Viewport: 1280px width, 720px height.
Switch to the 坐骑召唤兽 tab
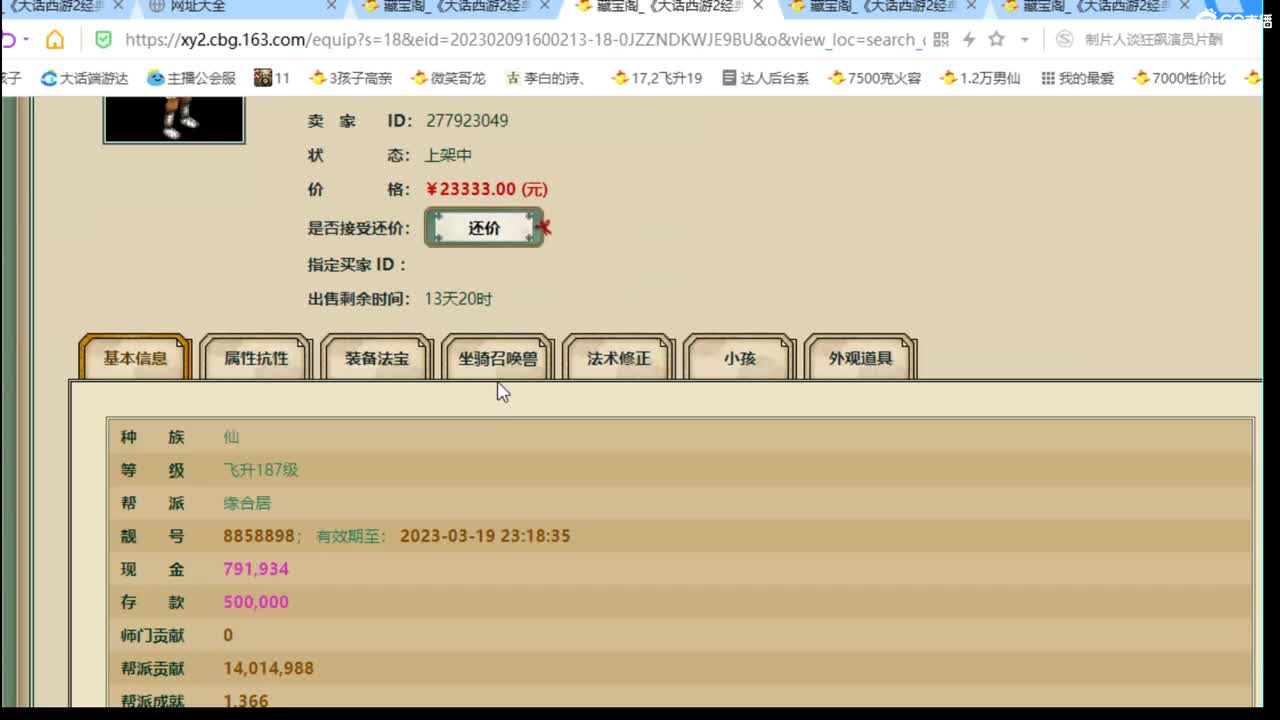pos(498,358)
